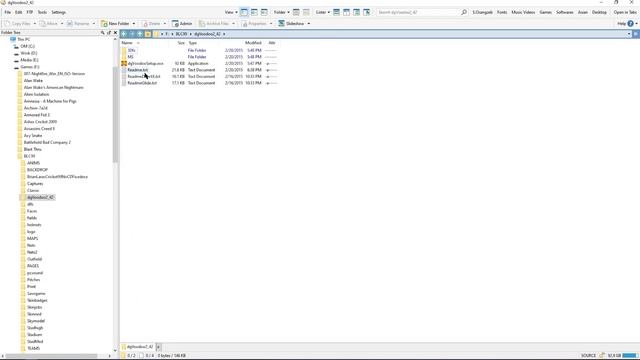
Task: Click the Archive Files toolbar button
Action: (x=214, y=24)
